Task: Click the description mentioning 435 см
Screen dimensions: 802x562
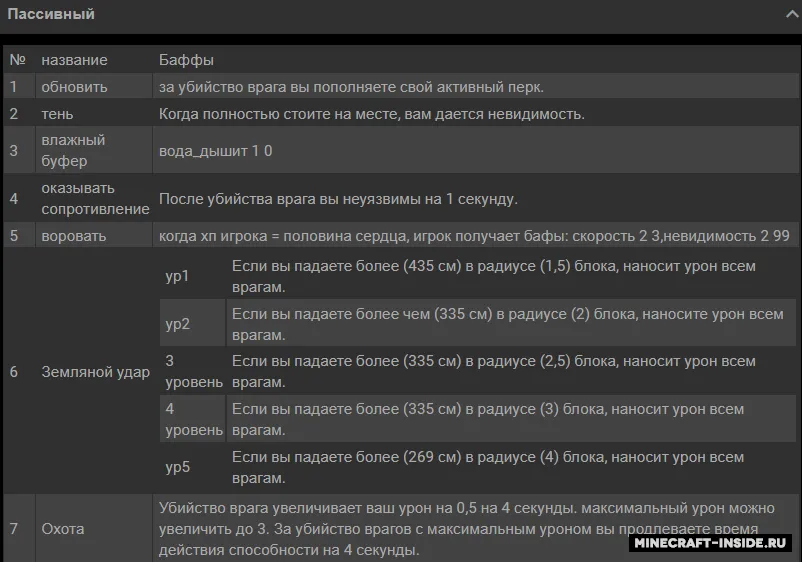Action: pyautogui.click(x=494, y=276)
